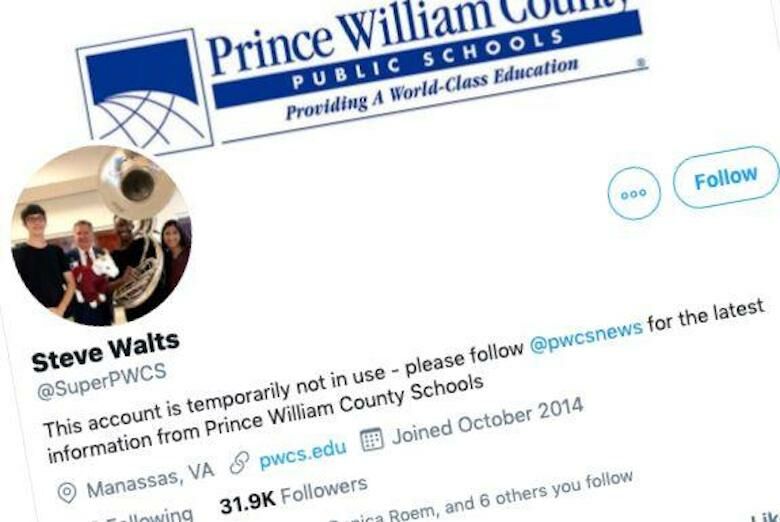
Task: Click the 'Providing A World-Class Education' tagline
Action: pyautogui.click(x=432, y=89)
